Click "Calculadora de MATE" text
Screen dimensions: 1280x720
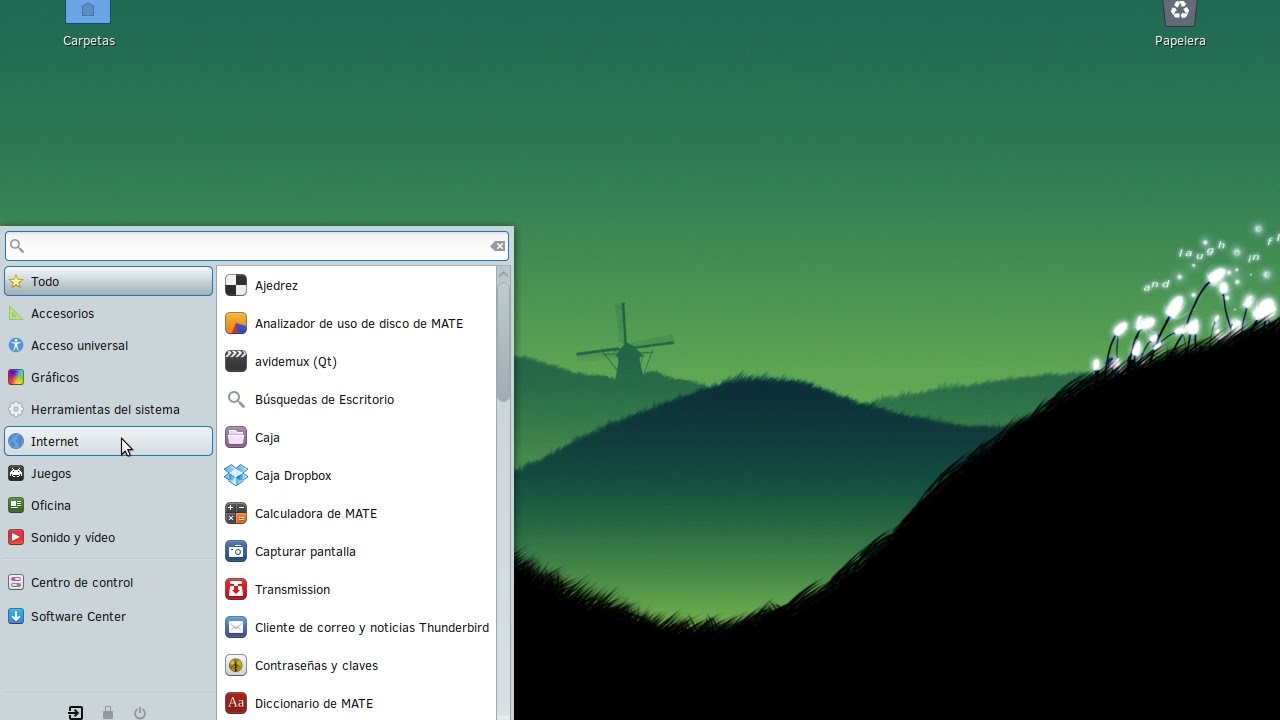(316, 514)
